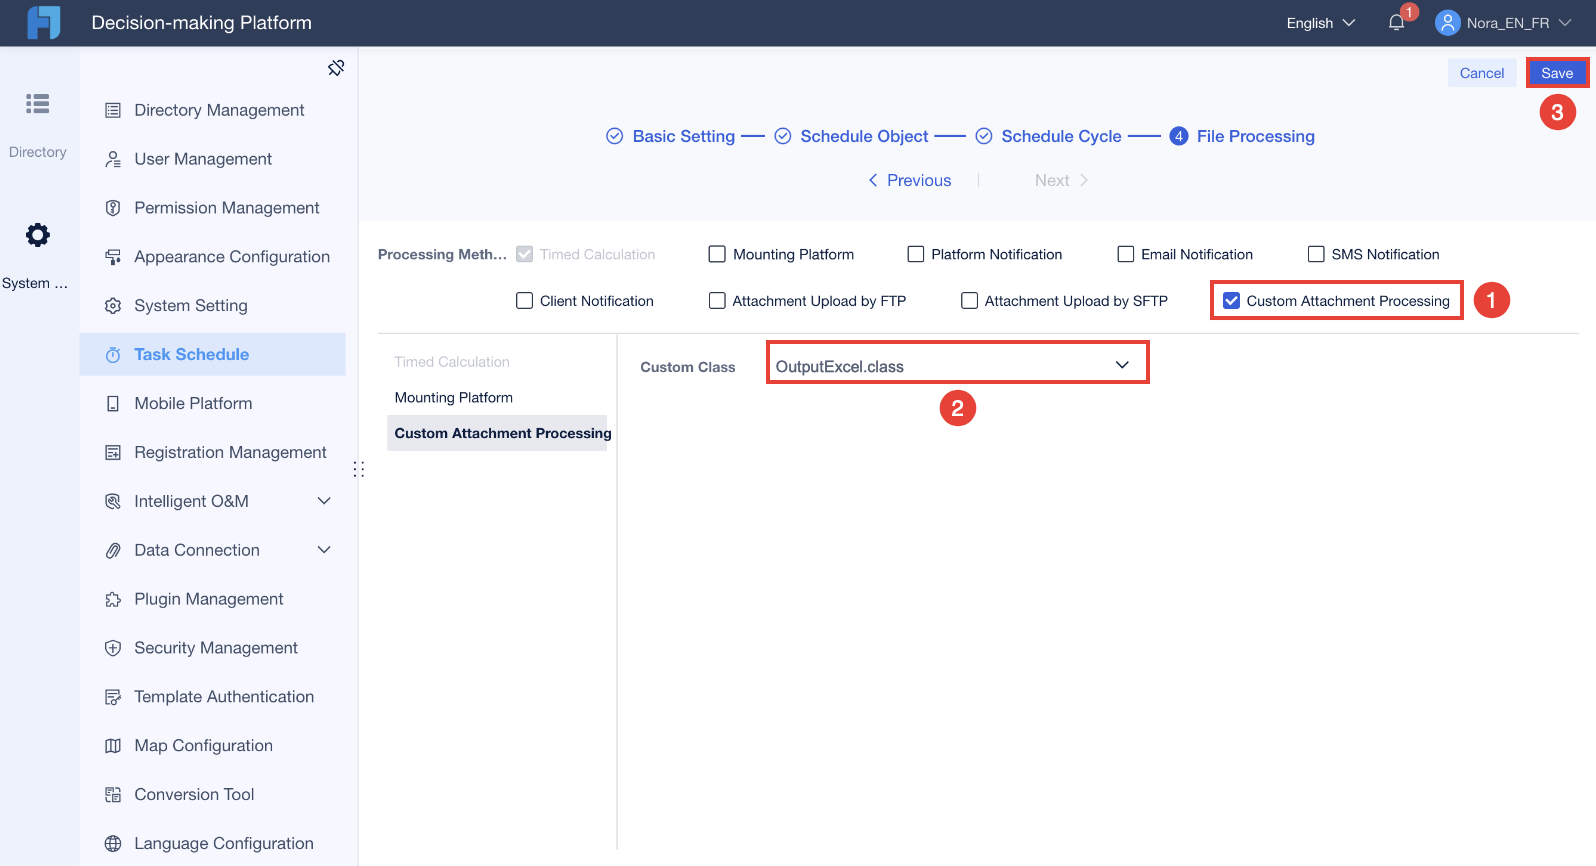Check Platform Notification
Image resolution: width=1596 pixels, height=866 pixels.
coord(915,254)
